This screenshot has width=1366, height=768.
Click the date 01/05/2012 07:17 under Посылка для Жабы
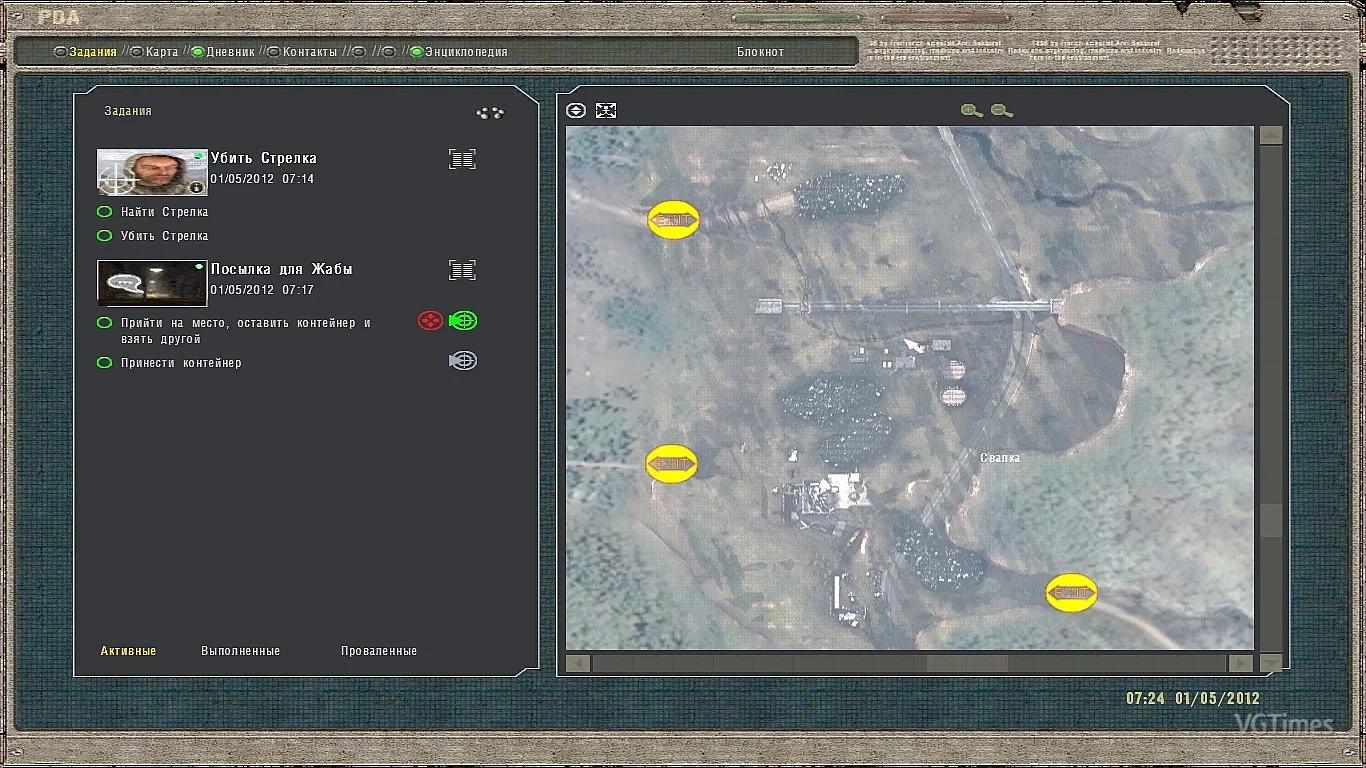click(x=262, y=290)
